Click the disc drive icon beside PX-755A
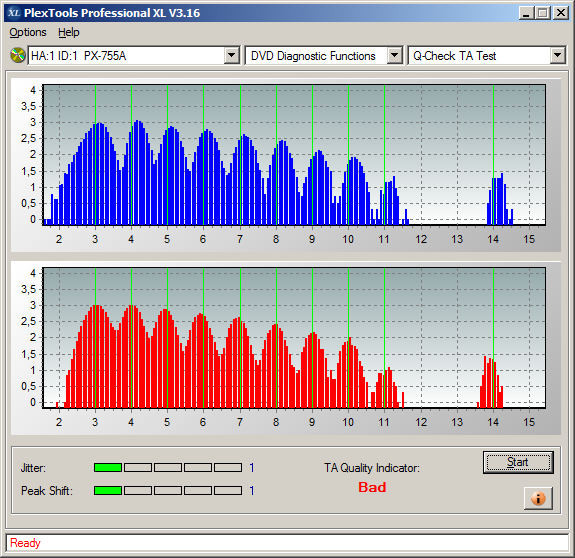This screenshot has width=575, height=558. coord(17,56)
